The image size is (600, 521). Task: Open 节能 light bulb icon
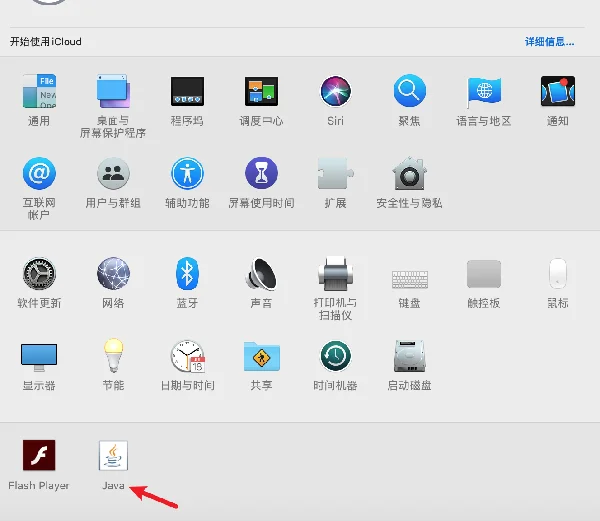pos(113,355)
